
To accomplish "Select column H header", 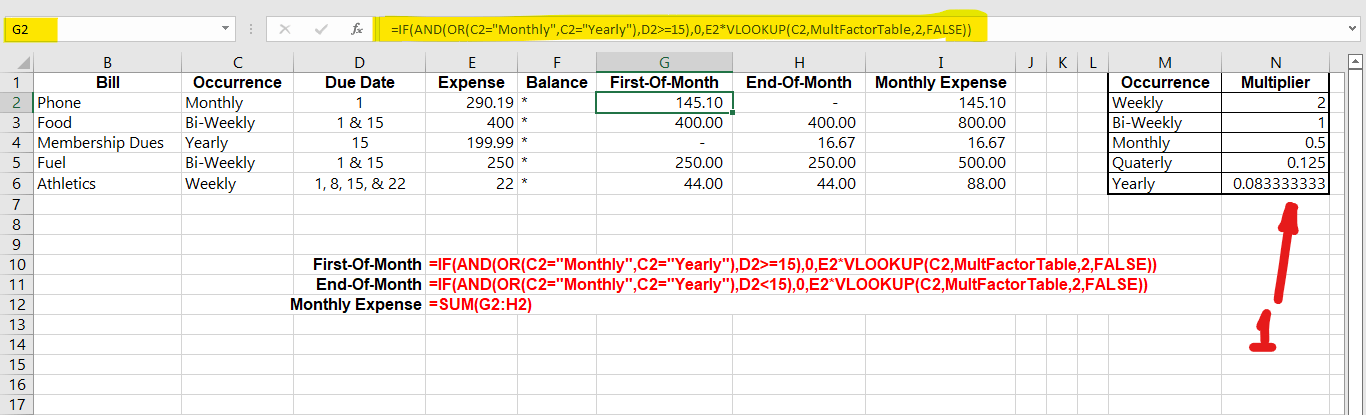I will pyautogui.click(x=799, y=62).
